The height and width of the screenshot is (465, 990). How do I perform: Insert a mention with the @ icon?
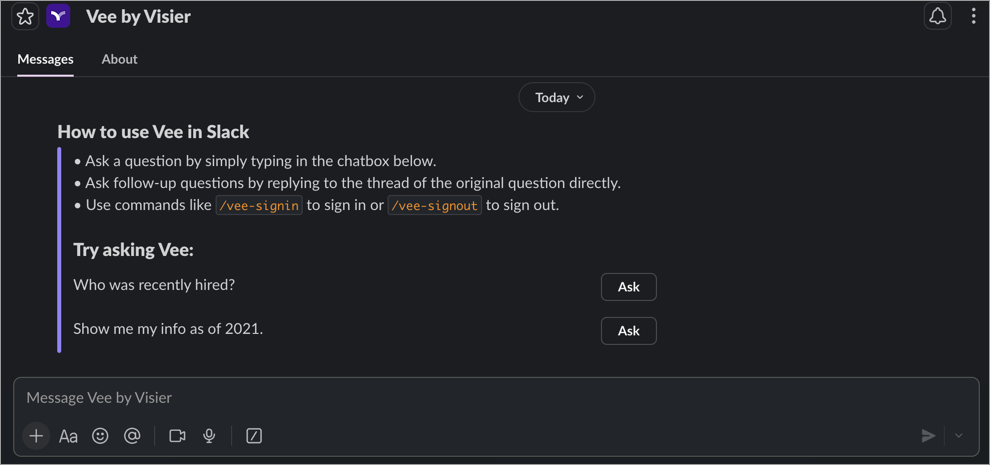132,436
